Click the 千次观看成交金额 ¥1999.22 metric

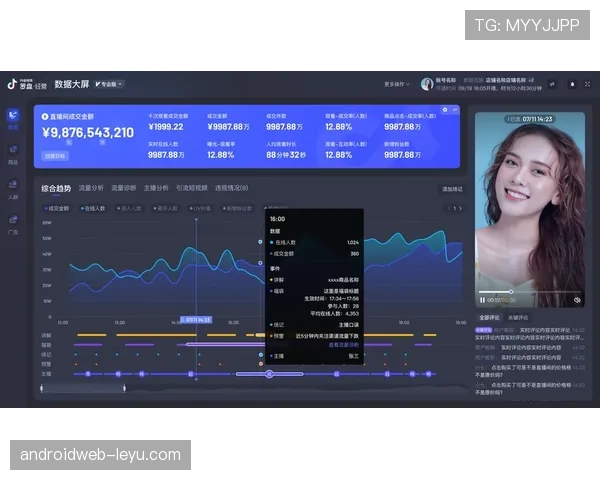pyautogui.click(x=168, y=122)
